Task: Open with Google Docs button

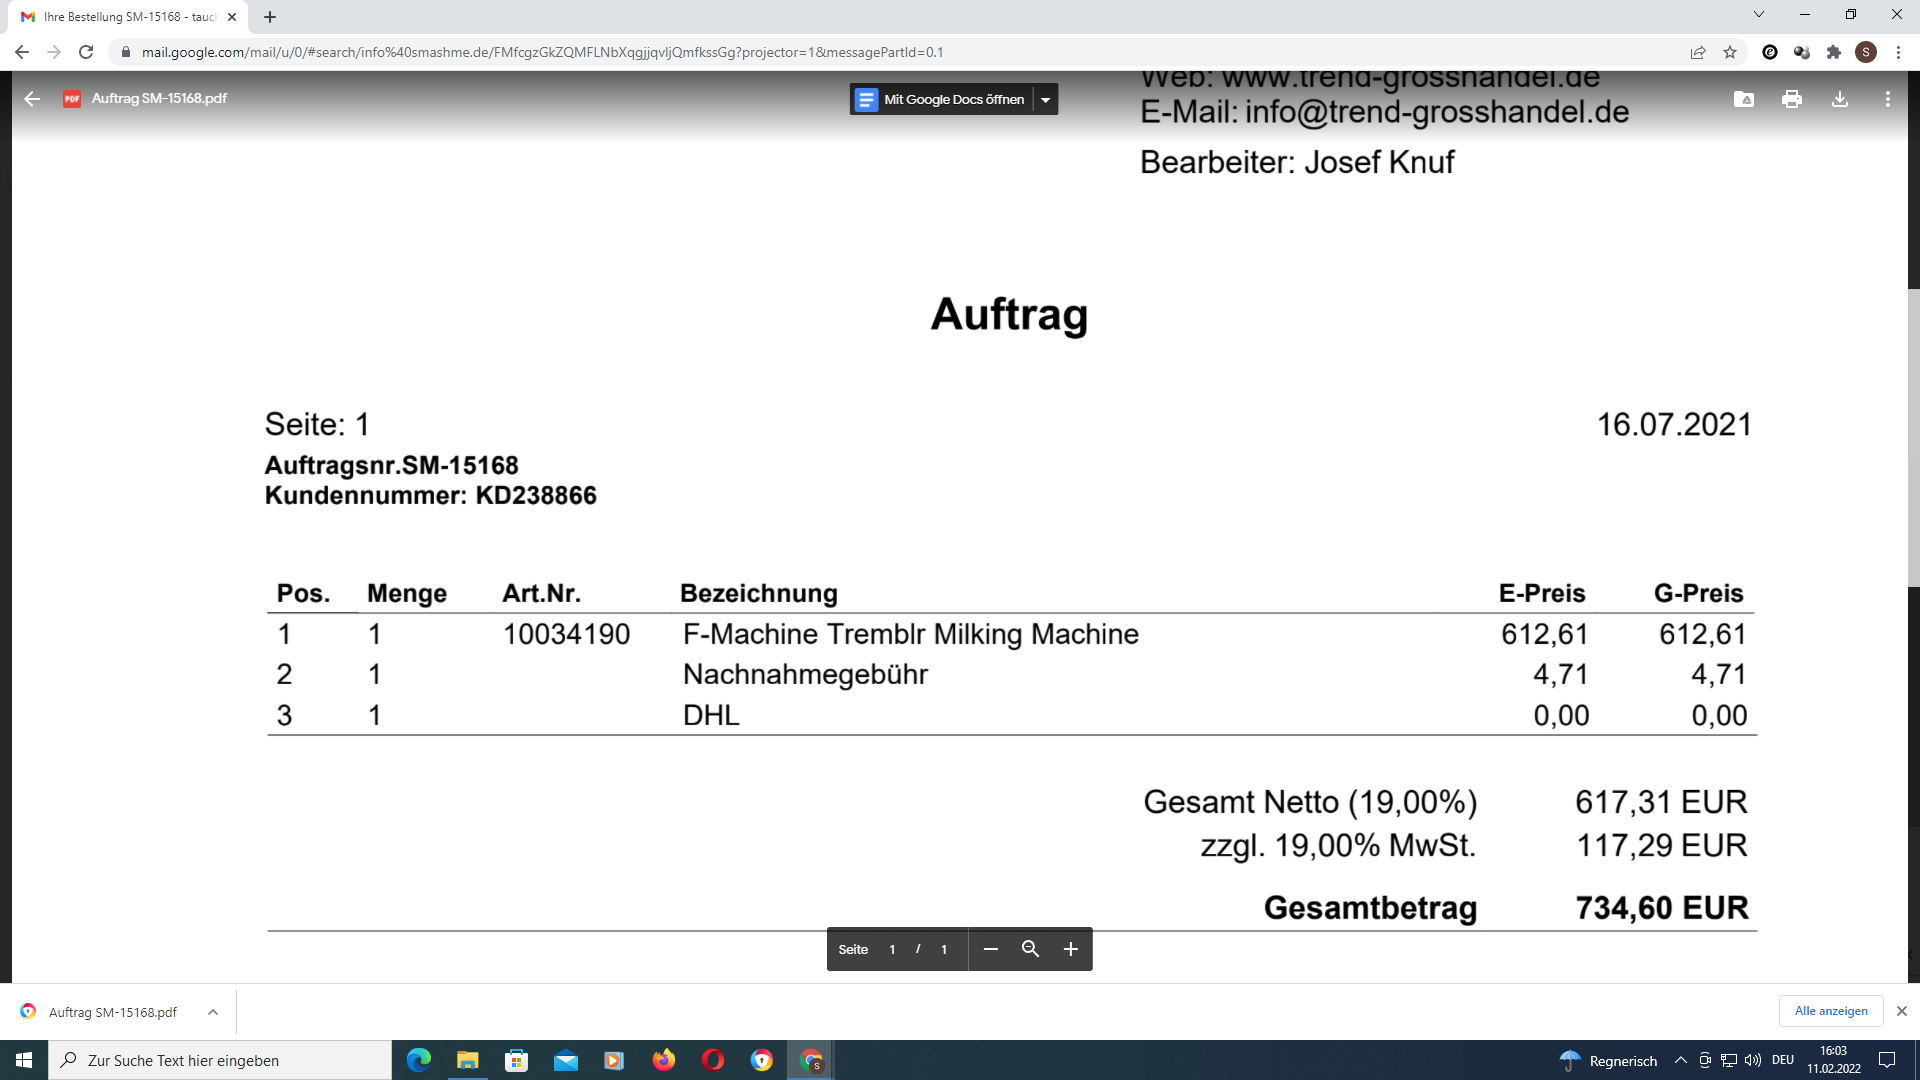Action: [940, 99]
